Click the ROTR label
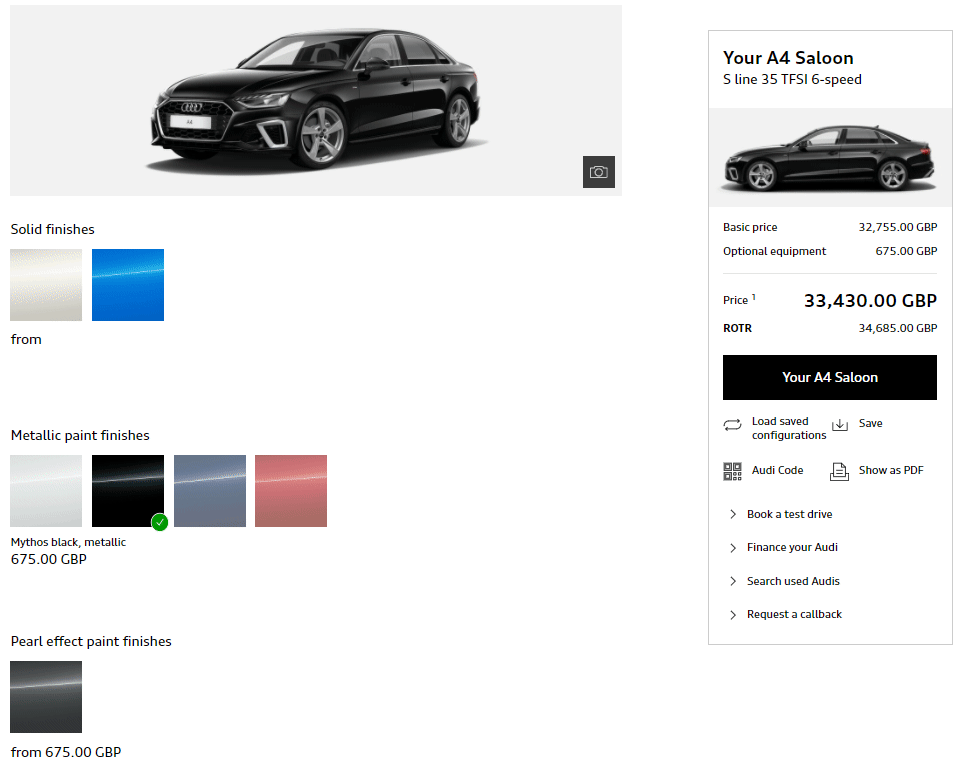 pyautogui.click(x=737, y=328)
